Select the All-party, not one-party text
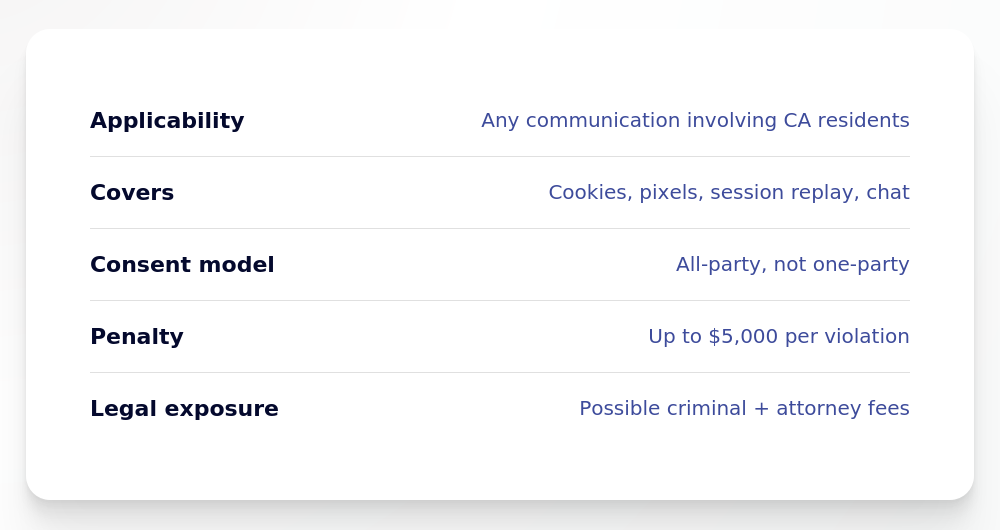 coord(793,265)
